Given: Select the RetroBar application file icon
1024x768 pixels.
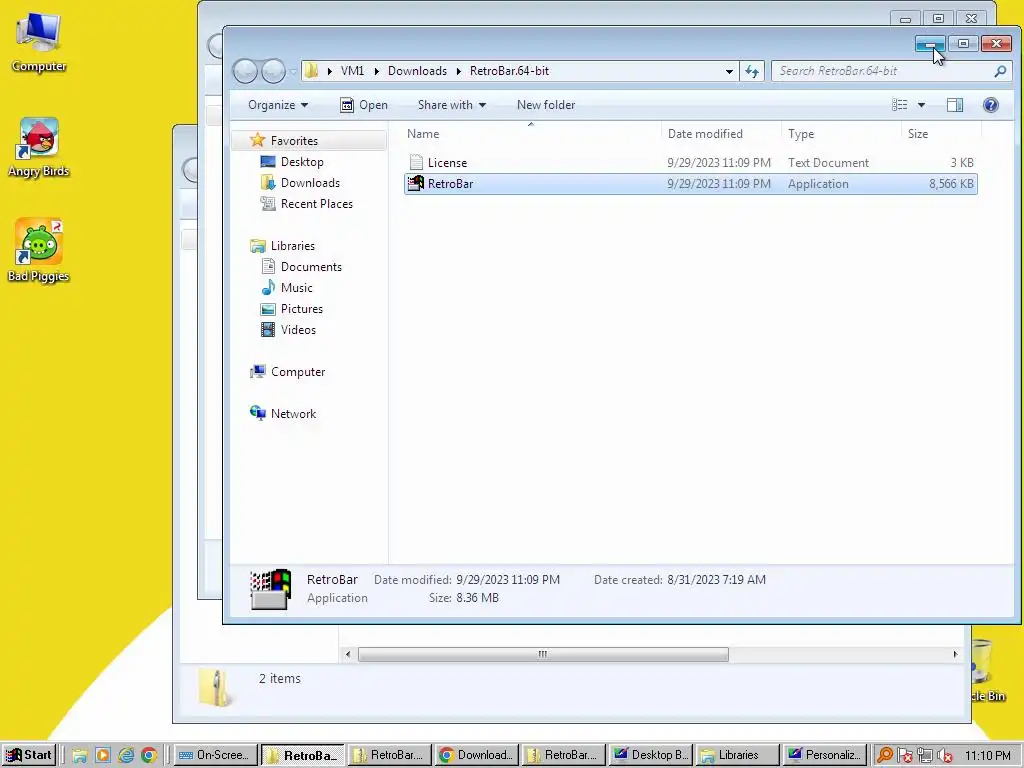Looking at the screenshot, I should point(415,184).
